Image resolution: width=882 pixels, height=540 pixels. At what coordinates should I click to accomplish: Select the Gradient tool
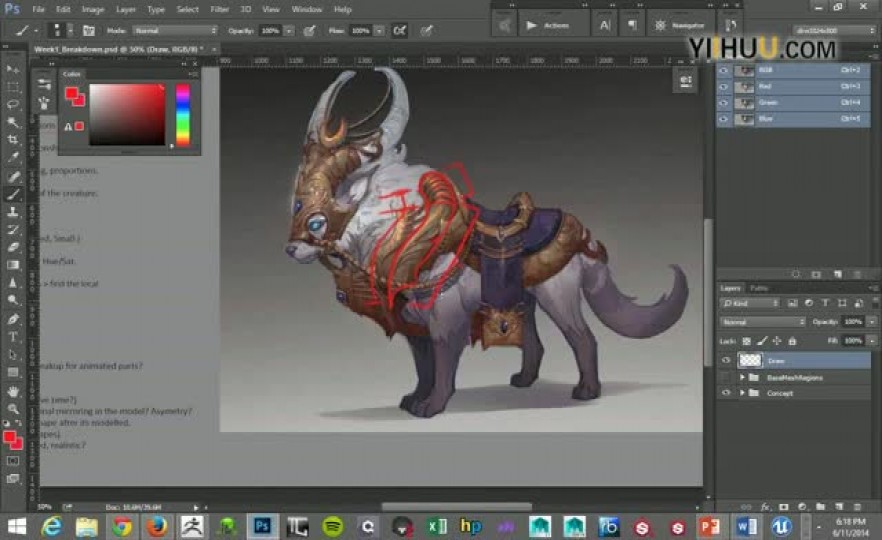pos(12,265)
